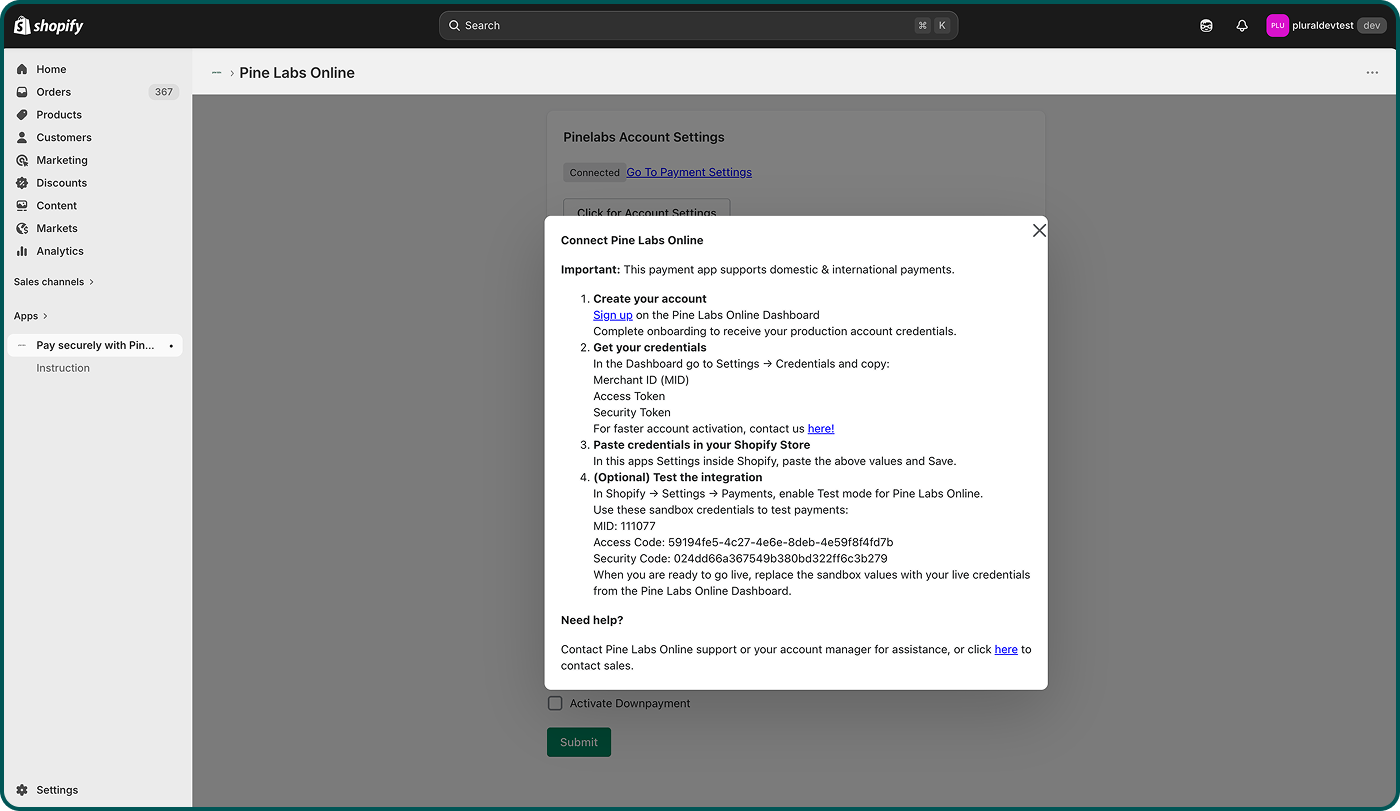Click the Connect Pine Labs Online heading
The height and width of the screenshot is (811, 1400).
pos(632,240)
